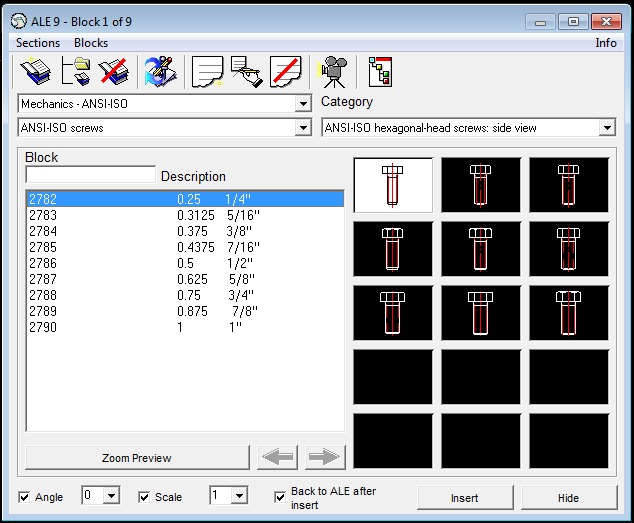Click the Hide button

click(x=569, y=498)
